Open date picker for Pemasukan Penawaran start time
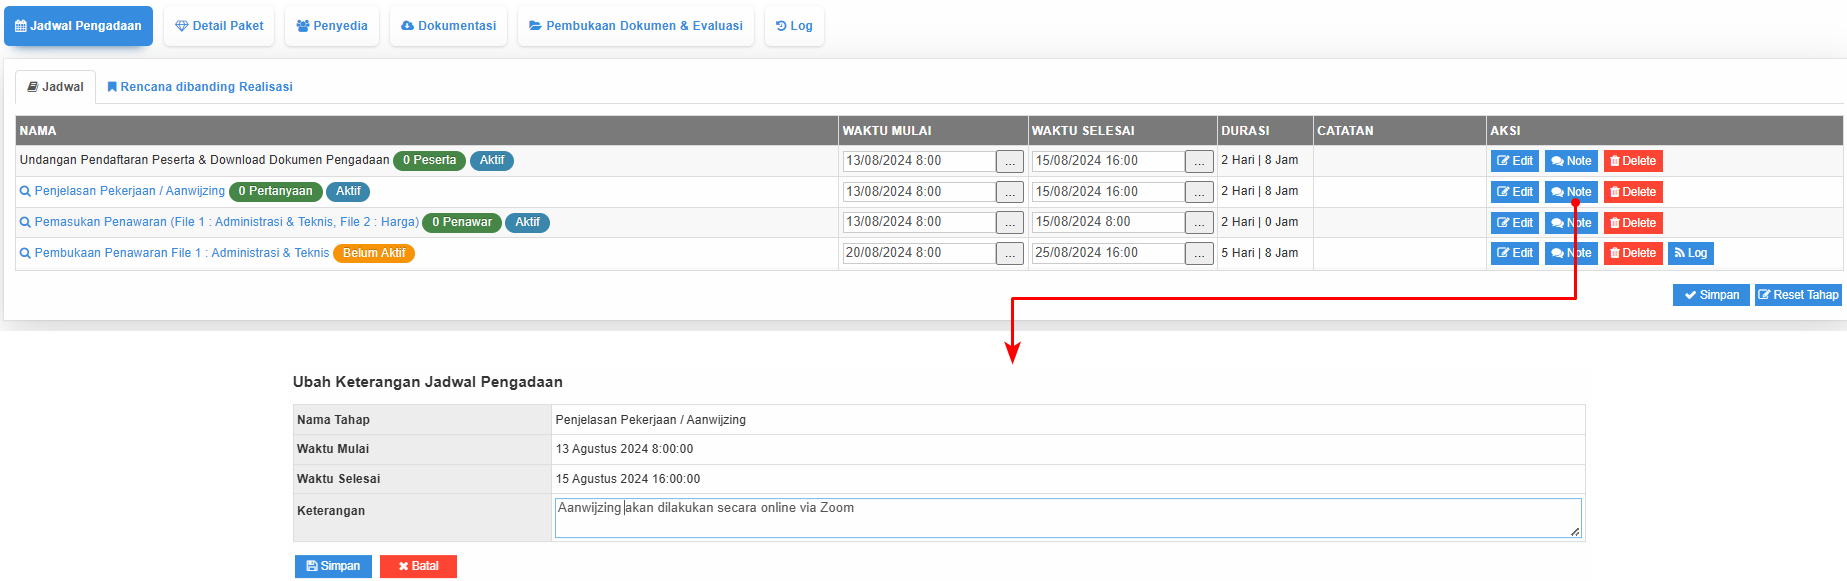Screen dimensions: 1847x581 coord(1009,223)
